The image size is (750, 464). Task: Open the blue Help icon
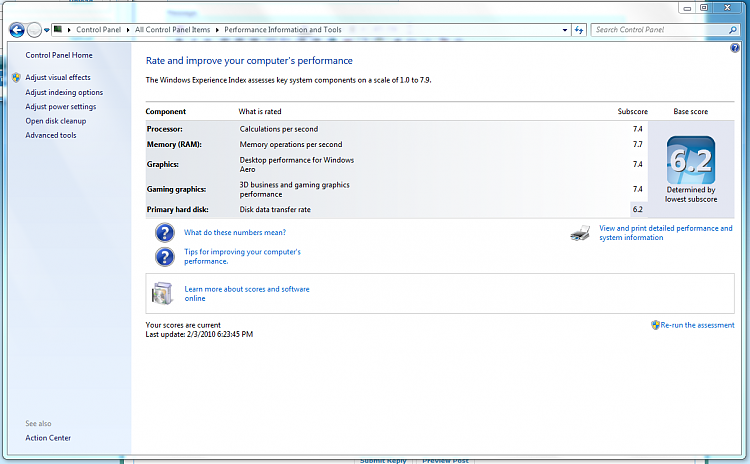coord(735,48)
